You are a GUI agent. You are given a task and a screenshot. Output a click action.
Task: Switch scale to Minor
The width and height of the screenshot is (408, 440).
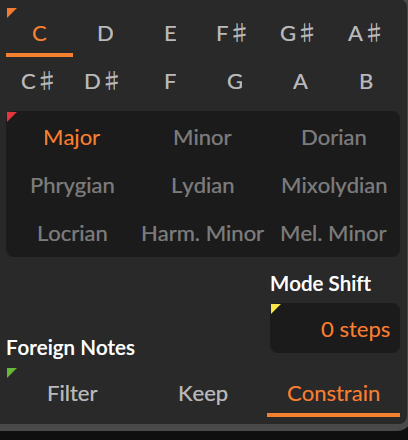click(203, 138)
